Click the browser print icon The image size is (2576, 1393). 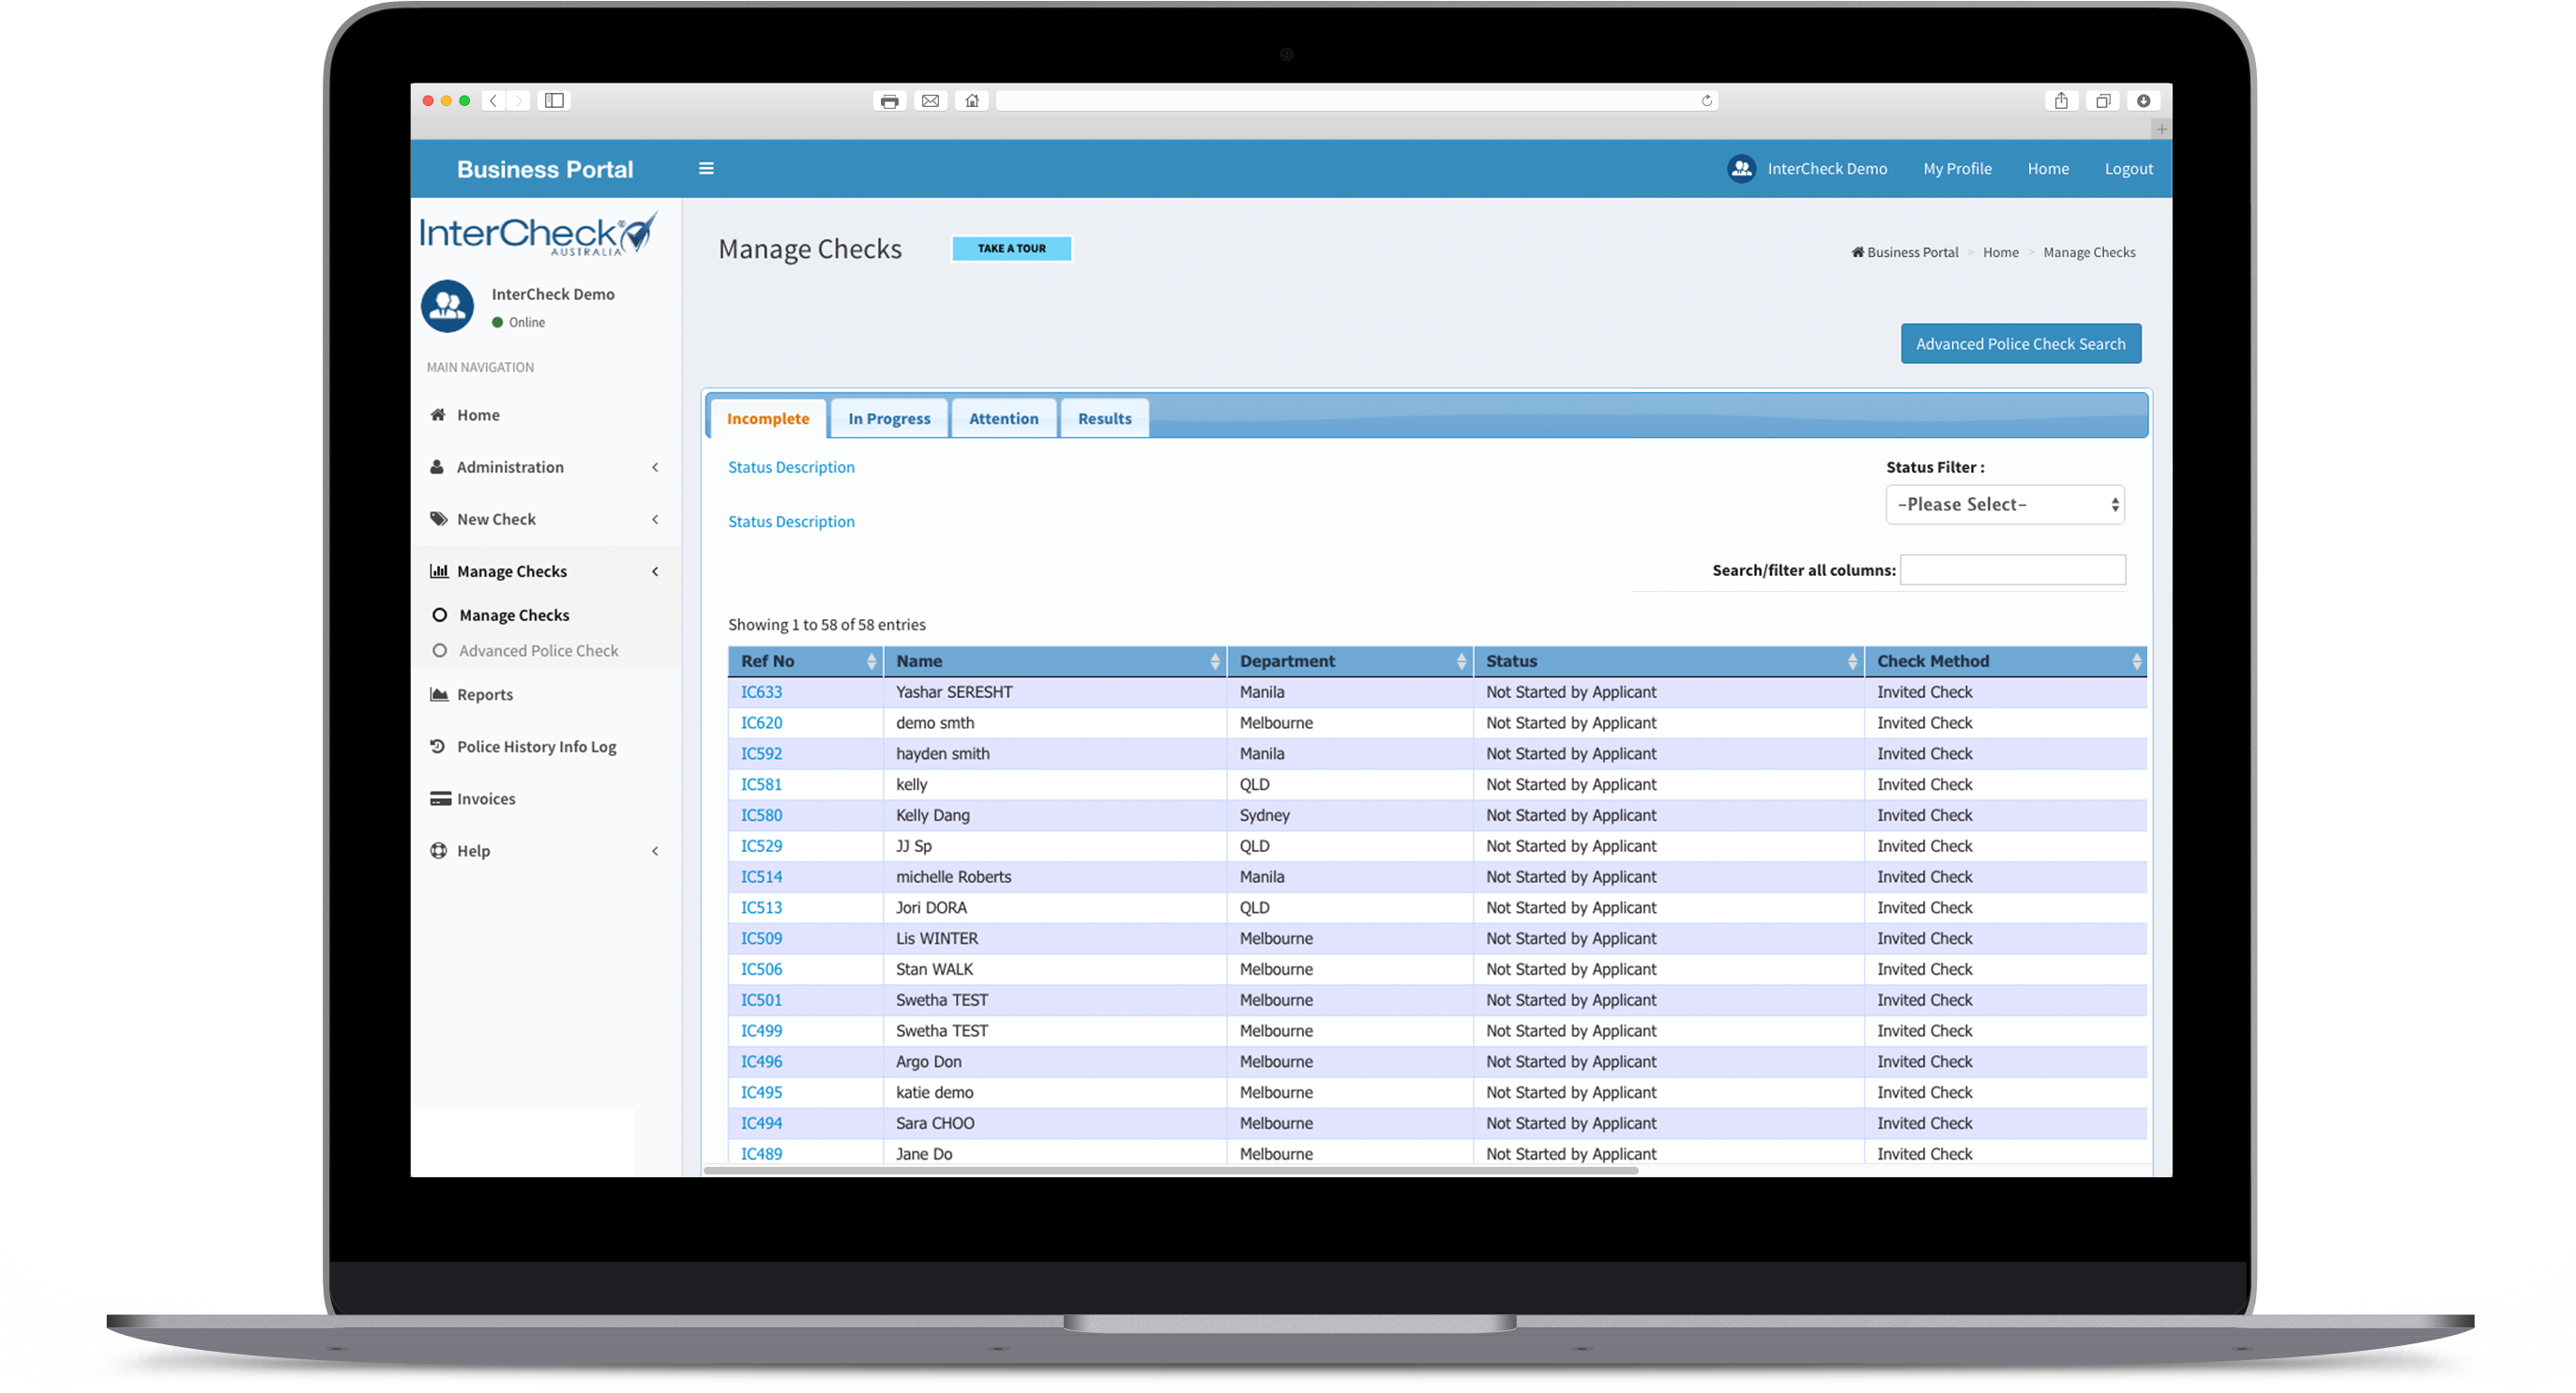point(889,101)
